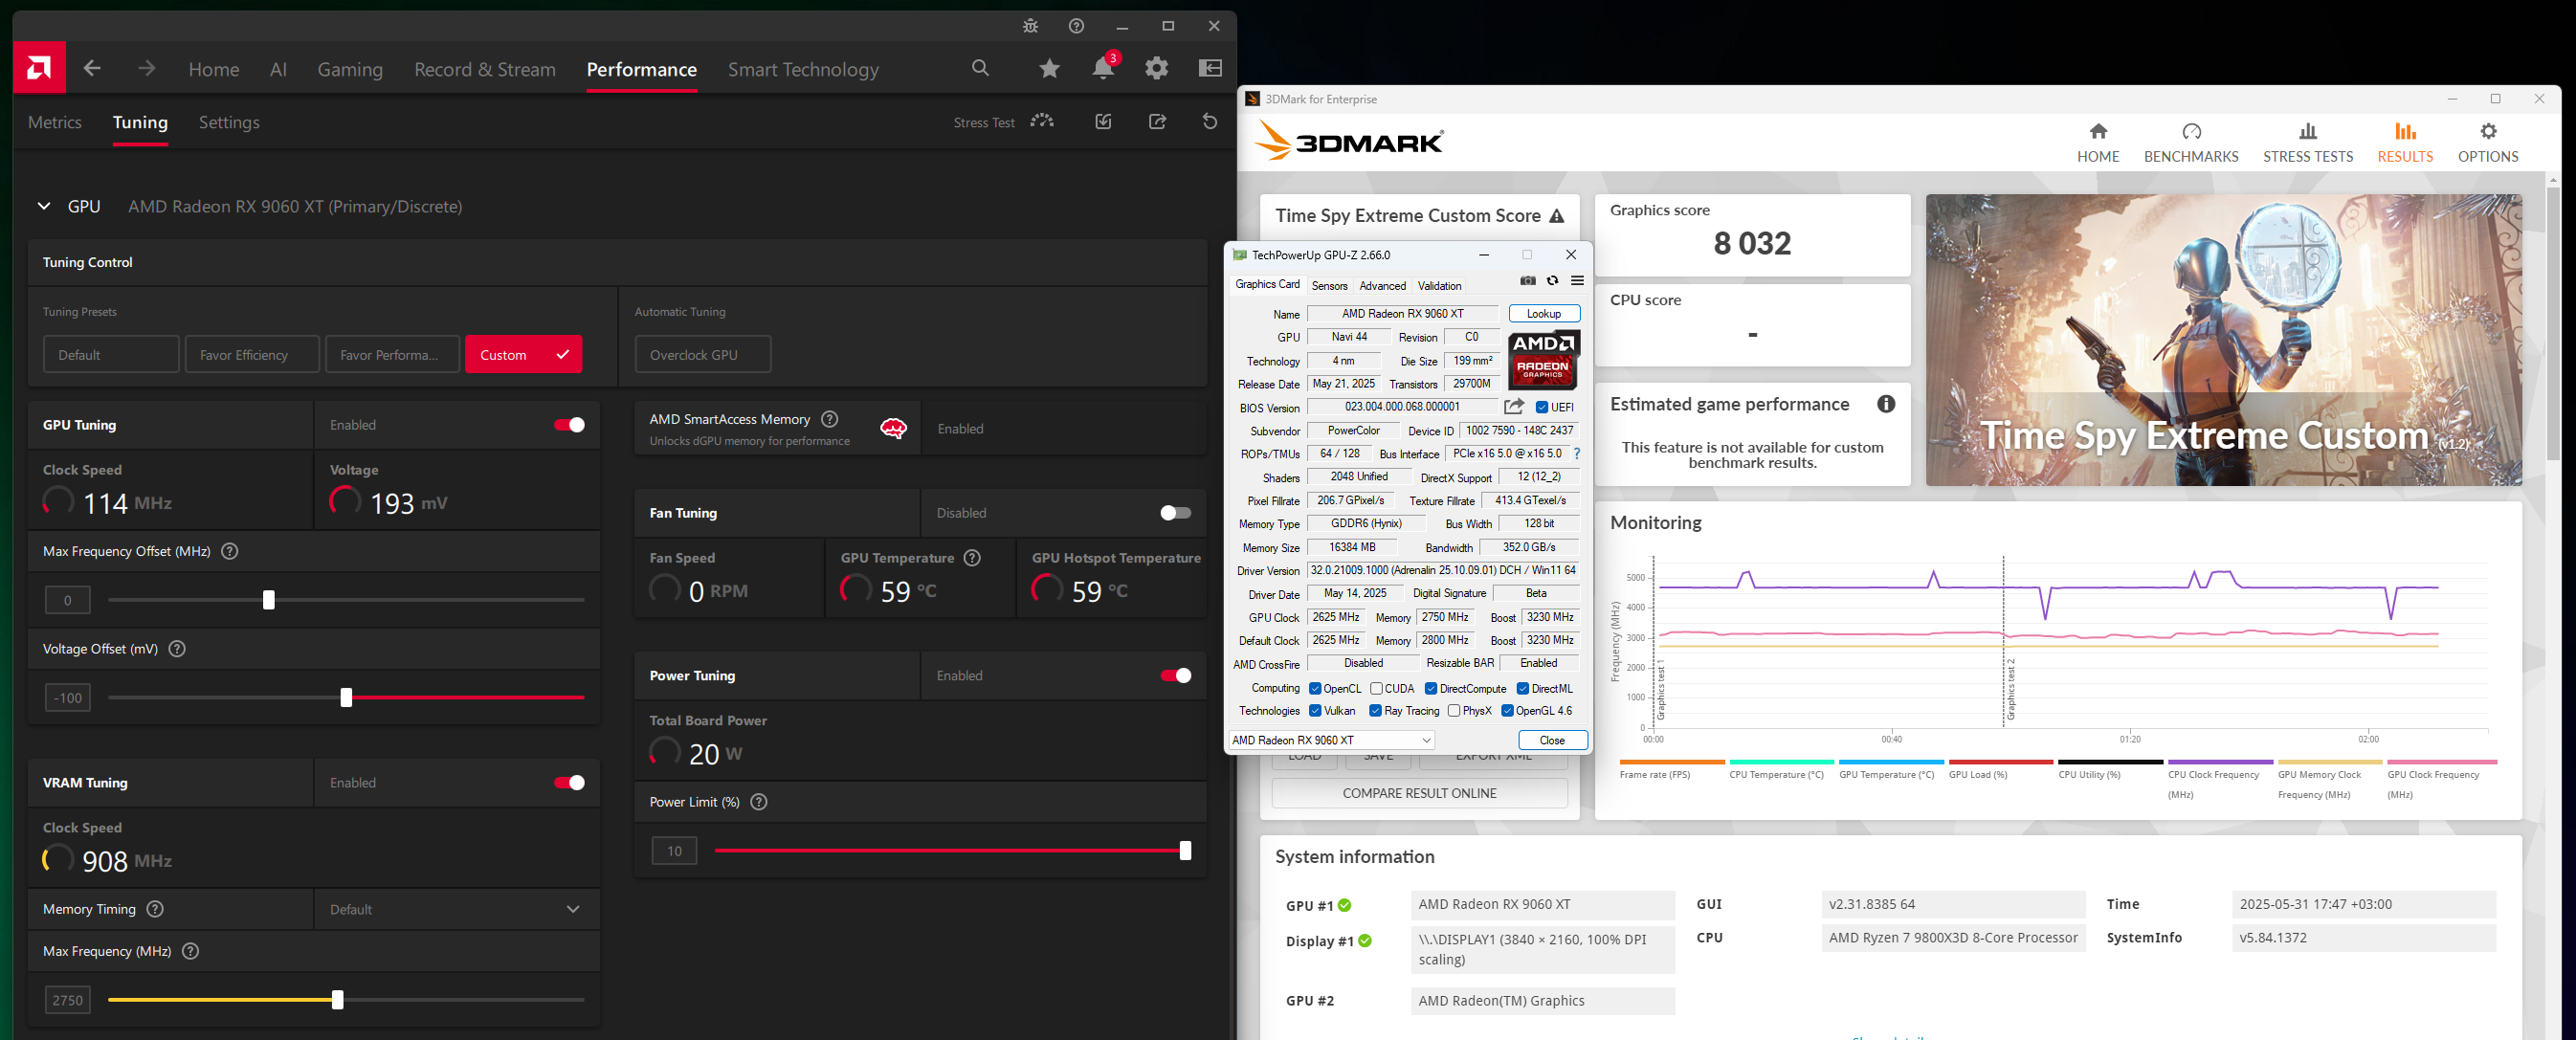
Task: Click Compare Result Online button
Action: pyautogui.click(x=1419, y=793)
